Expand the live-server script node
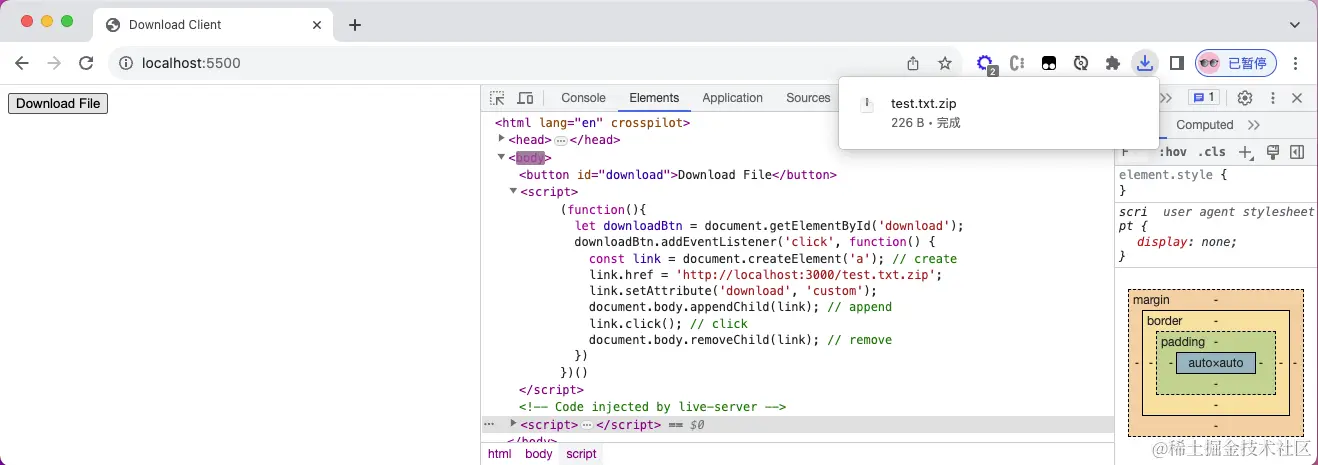 click(514, 424)
